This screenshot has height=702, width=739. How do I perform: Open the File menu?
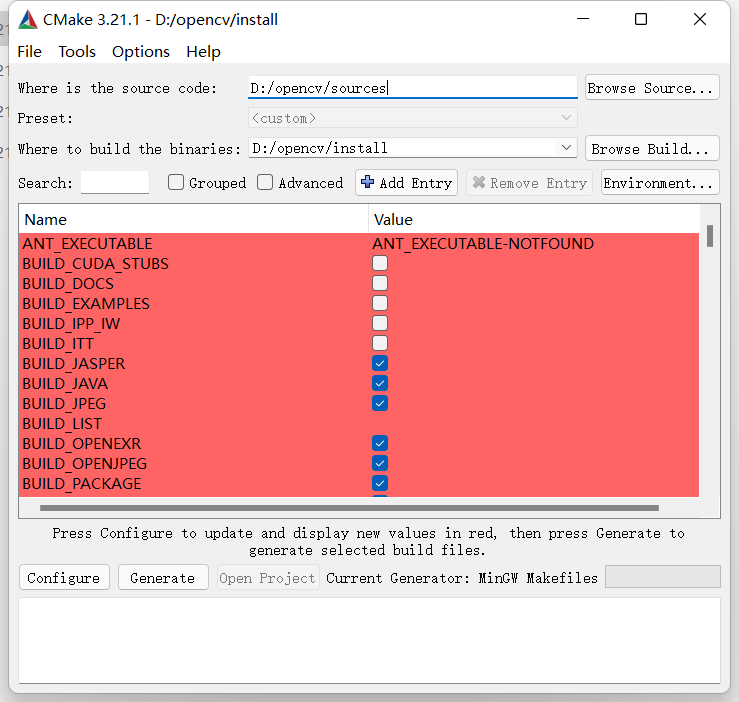(x=29, y=51)
